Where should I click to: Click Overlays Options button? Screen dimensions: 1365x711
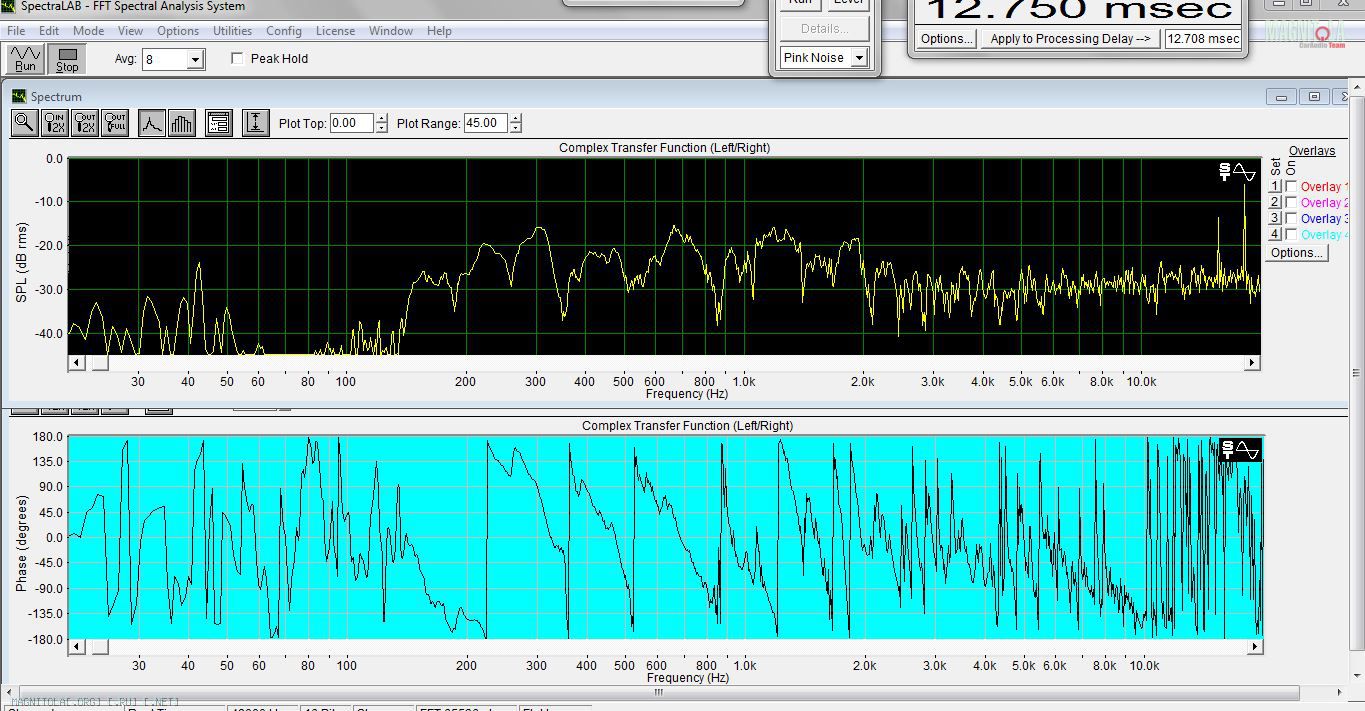click(x=1296, y=253)
